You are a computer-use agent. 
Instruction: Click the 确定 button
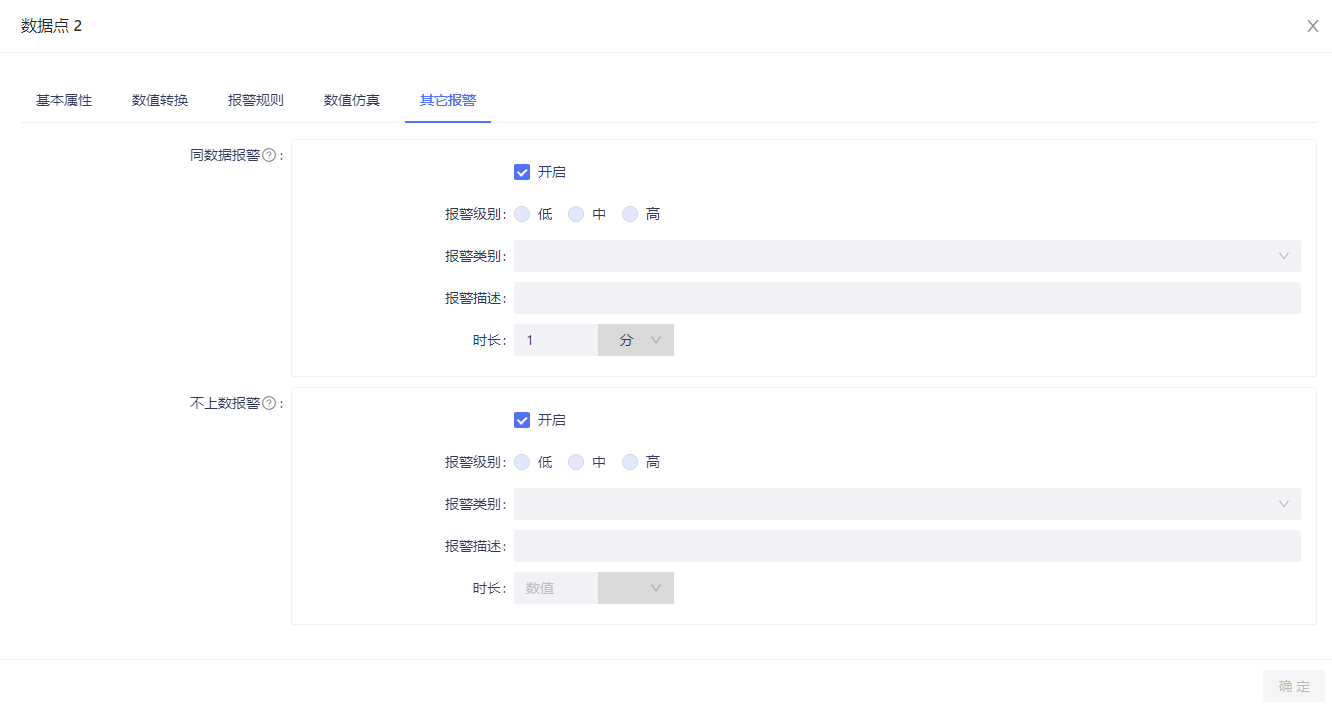(1293, 686)
